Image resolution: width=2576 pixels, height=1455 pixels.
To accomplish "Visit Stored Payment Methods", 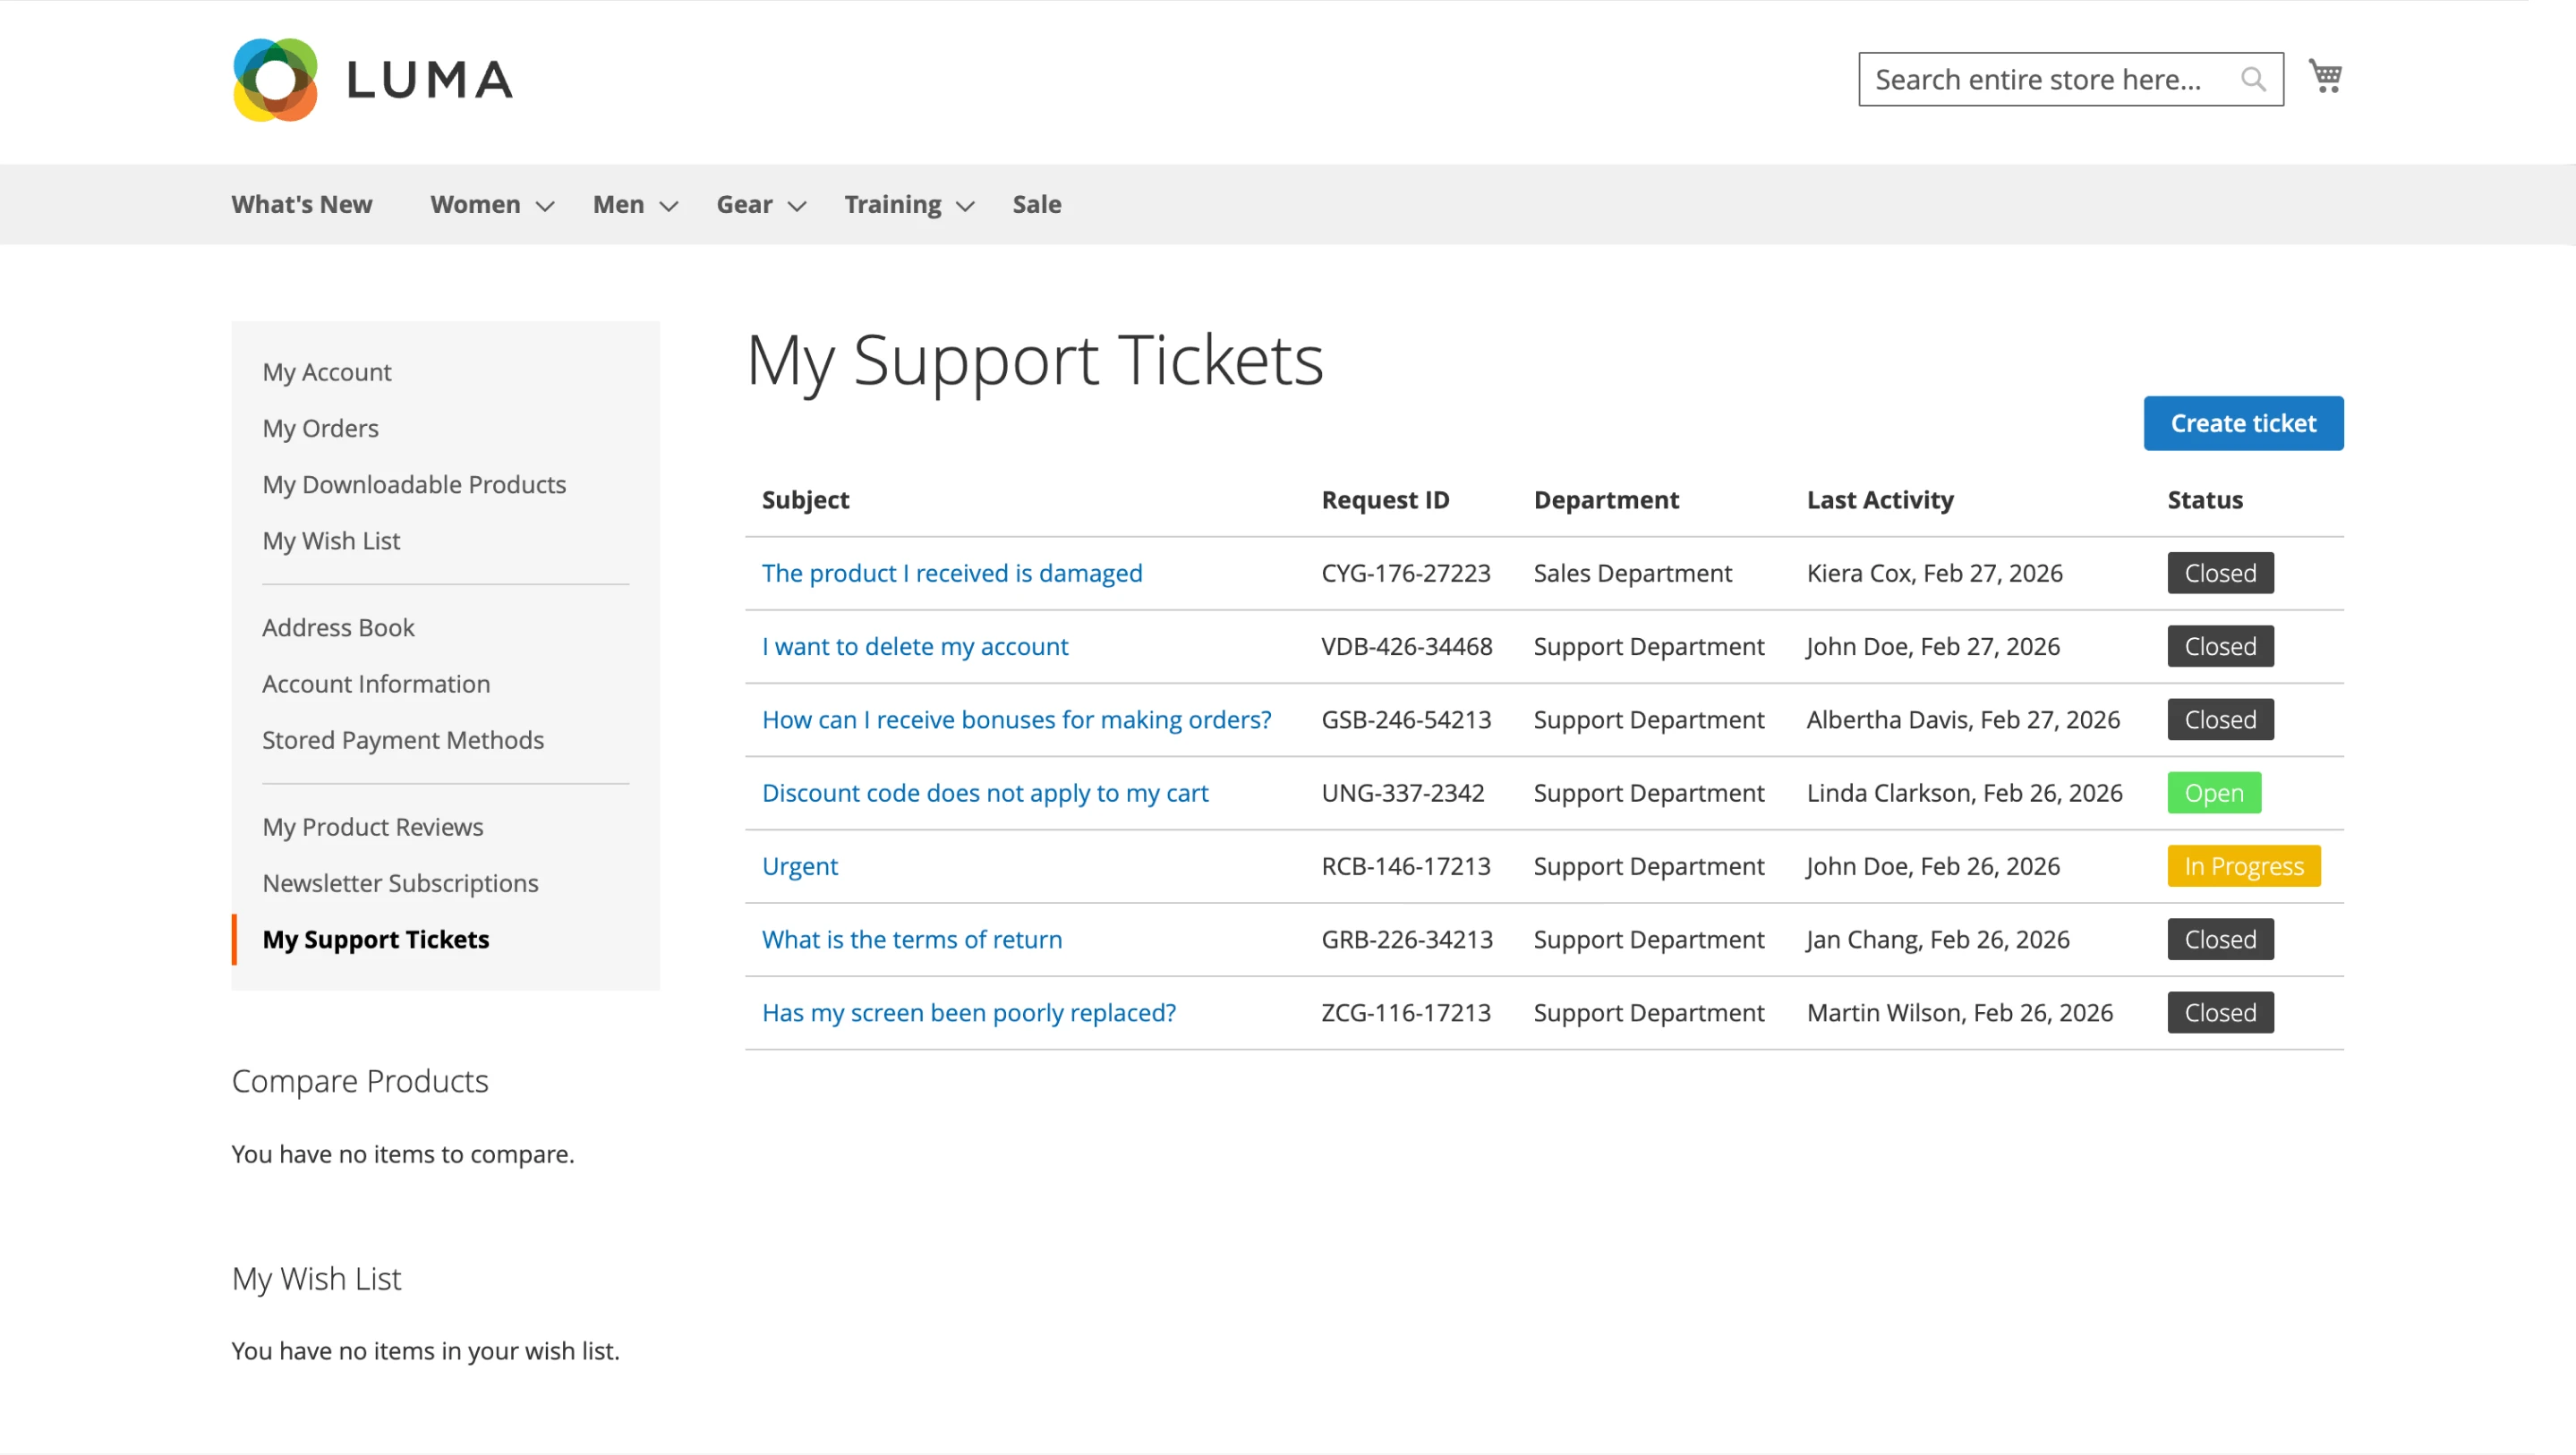I will (x=403, y=740).
